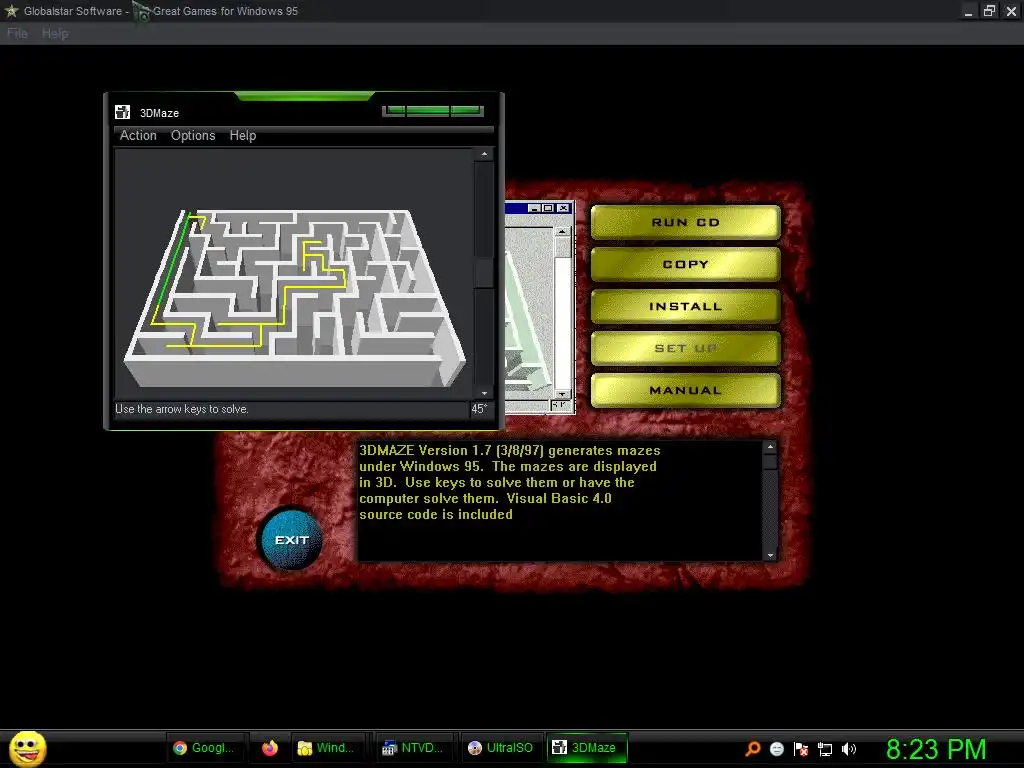Viewport: 1024px width, 768px height.
Task: Switch to the UltraISO taskbar item
Action: (x=501, y=748)
